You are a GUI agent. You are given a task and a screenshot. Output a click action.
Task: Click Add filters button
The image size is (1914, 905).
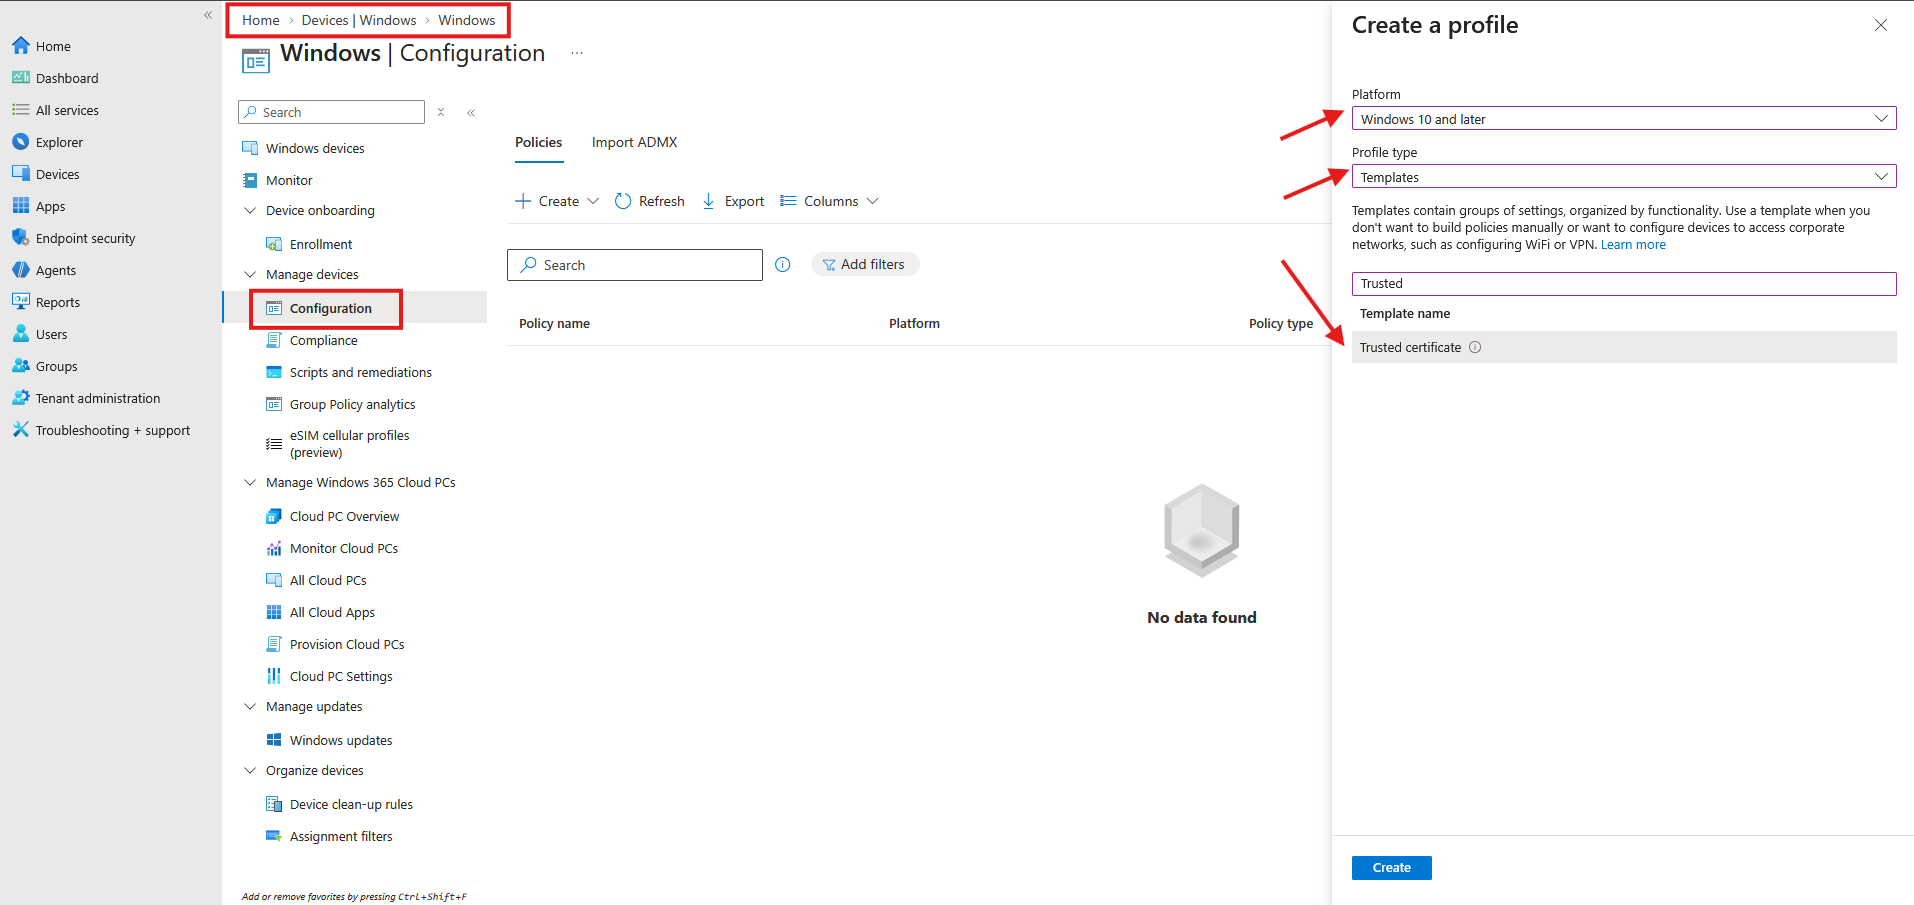tap(864, 264)
